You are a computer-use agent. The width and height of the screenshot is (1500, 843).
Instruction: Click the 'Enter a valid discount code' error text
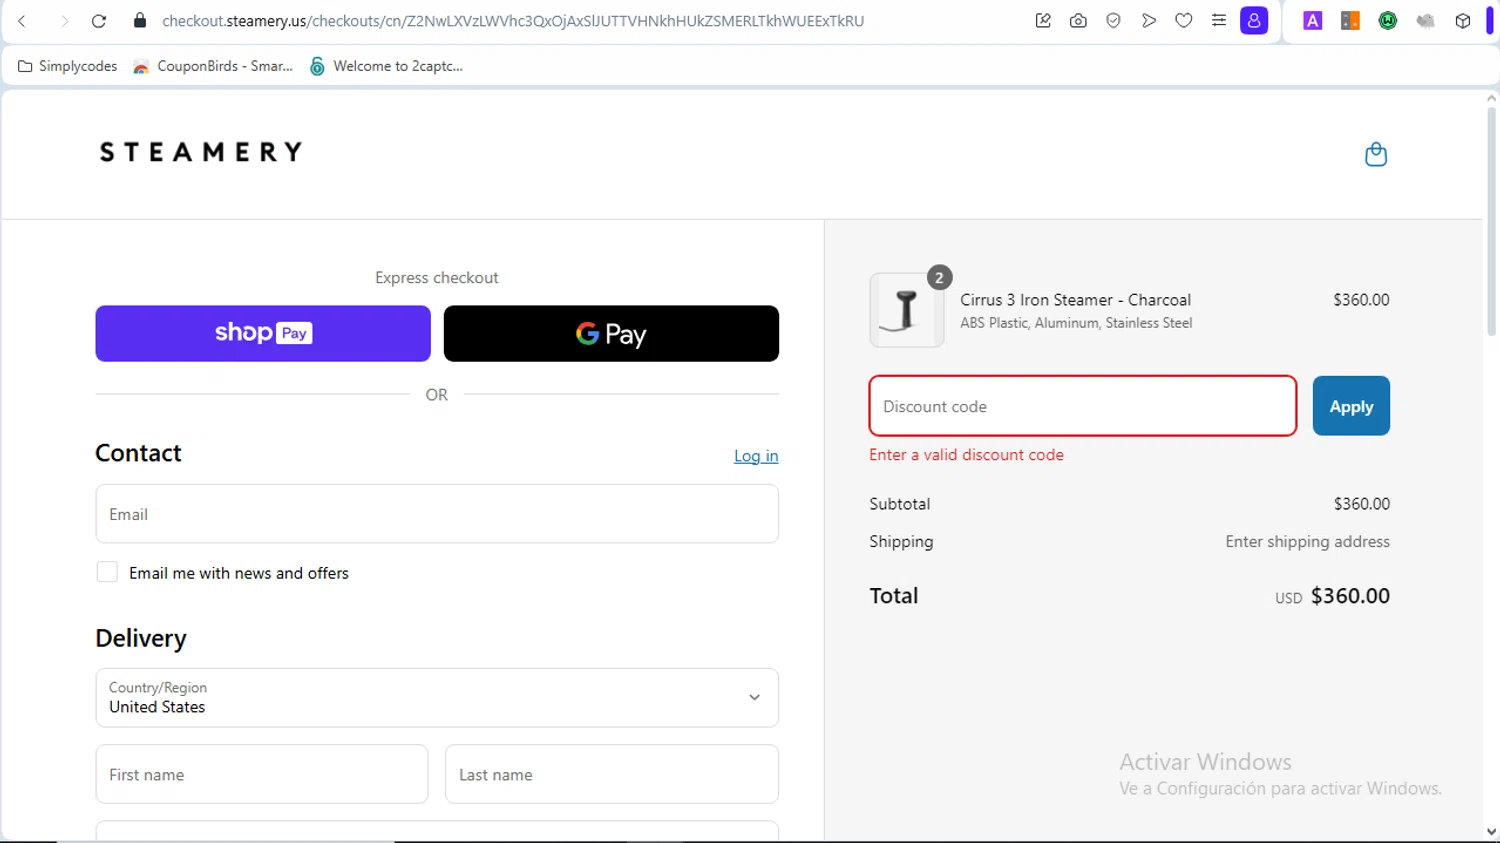point(966,455)
